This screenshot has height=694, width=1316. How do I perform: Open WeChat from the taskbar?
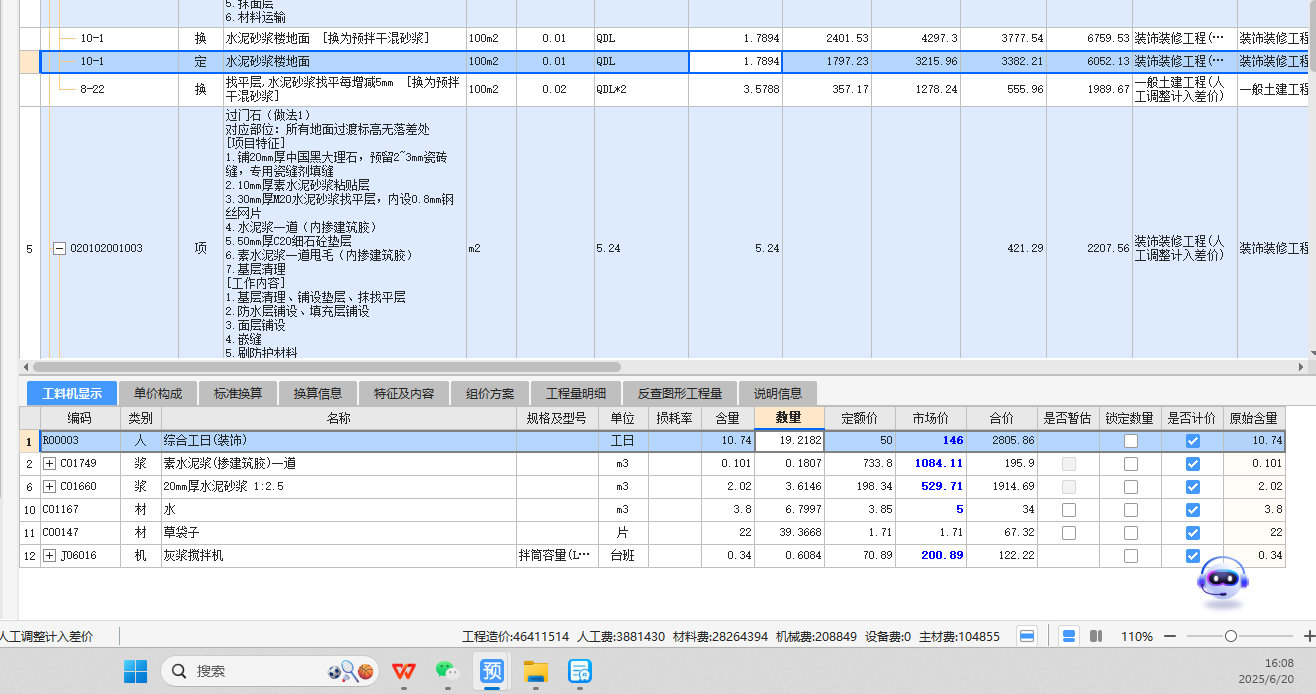[447, 671]
